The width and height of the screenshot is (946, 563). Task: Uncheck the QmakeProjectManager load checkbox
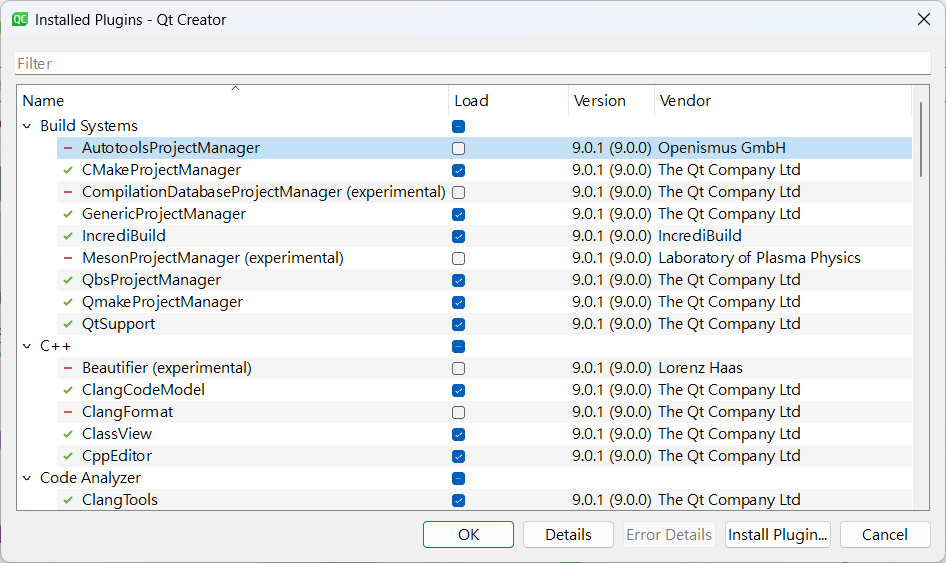(x=459, y=302)
